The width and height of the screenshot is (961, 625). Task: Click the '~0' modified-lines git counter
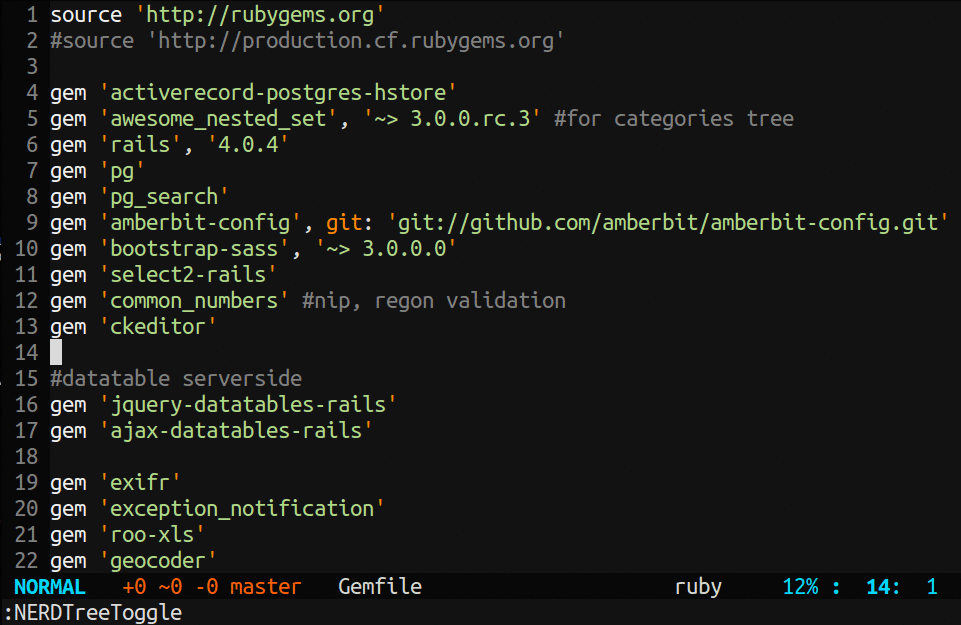pyautogui.click(x=170, y=587)
